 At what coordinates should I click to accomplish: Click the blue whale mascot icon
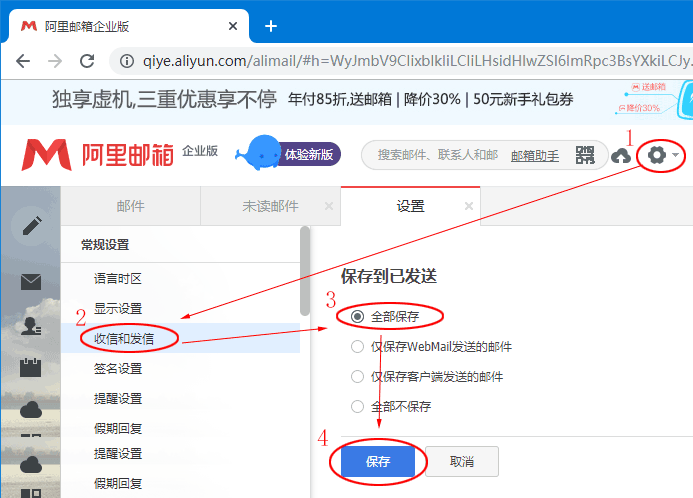(257, 153)
